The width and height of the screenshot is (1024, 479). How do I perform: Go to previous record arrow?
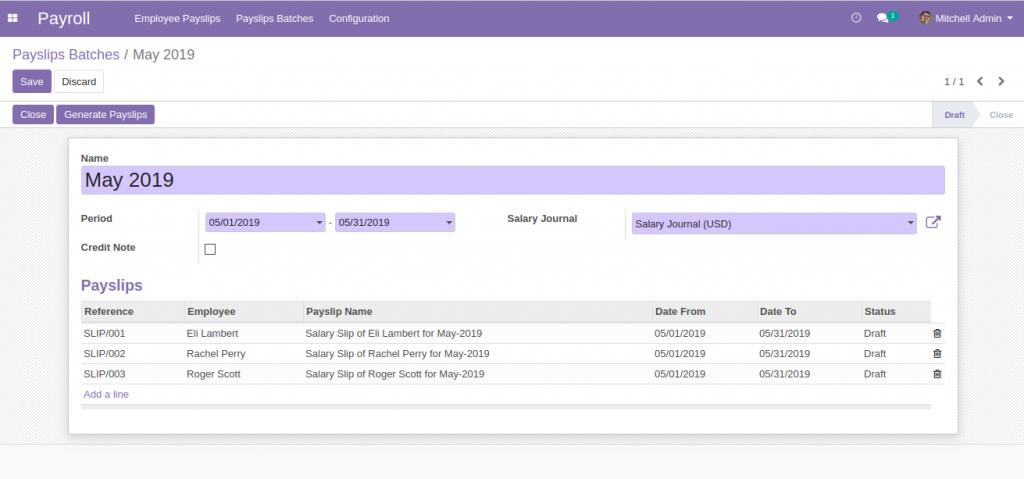[980, 81]
